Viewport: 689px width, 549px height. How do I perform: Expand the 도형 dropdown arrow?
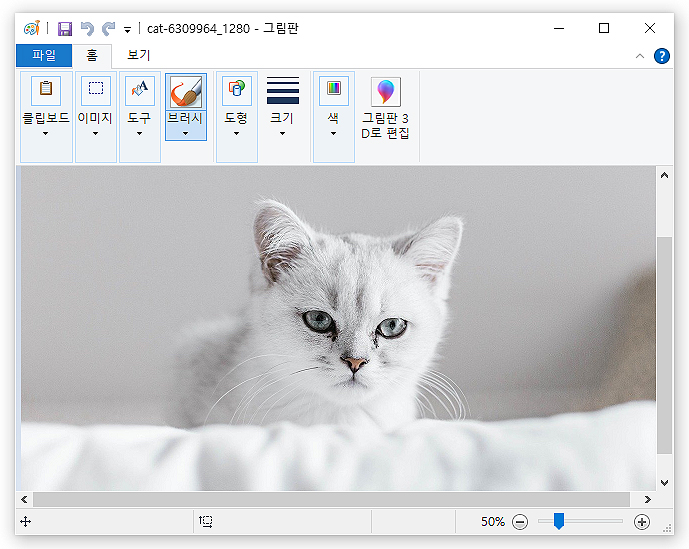236,134
